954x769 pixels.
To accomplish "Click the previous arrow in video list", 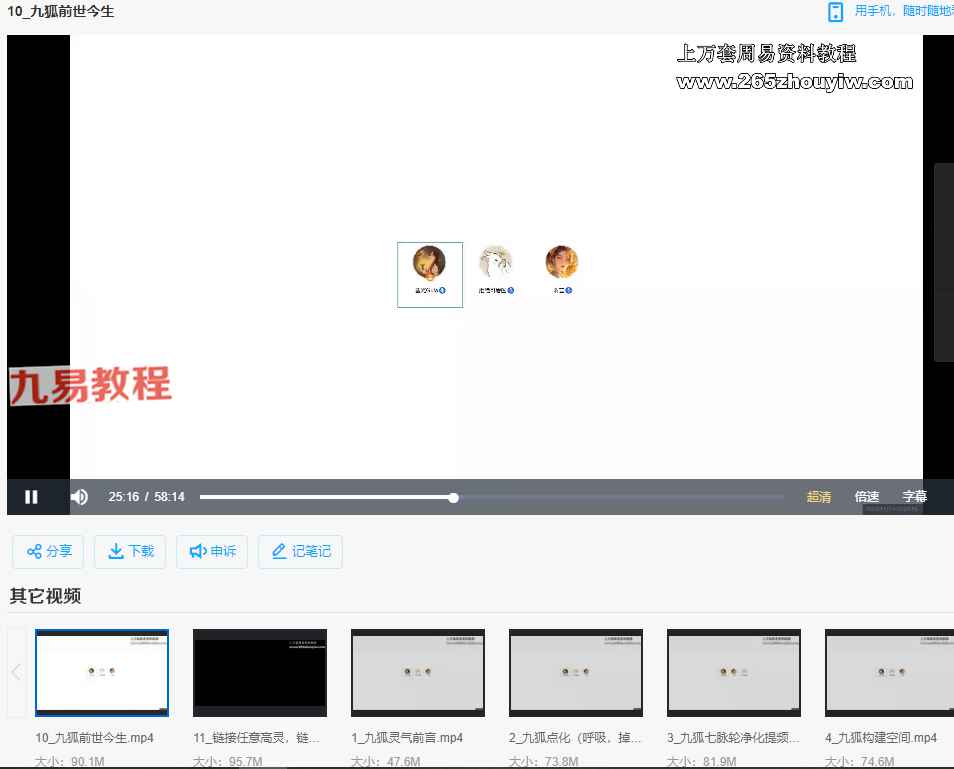I will [16, 672].
